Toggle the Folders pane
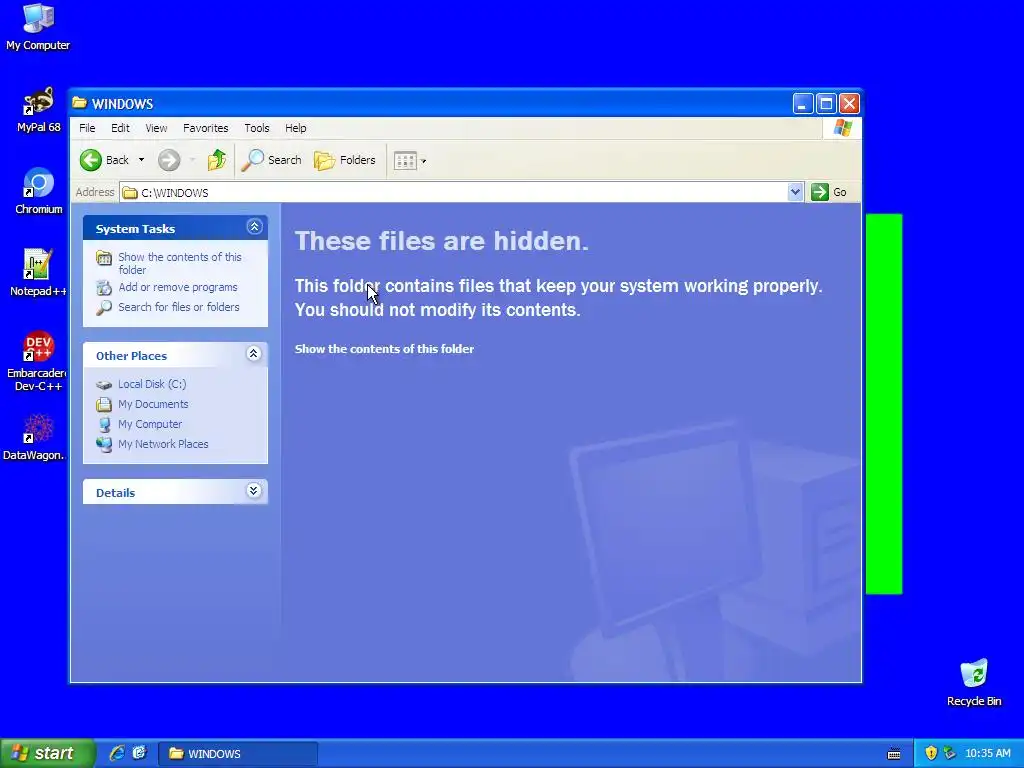 click(345, 160)
